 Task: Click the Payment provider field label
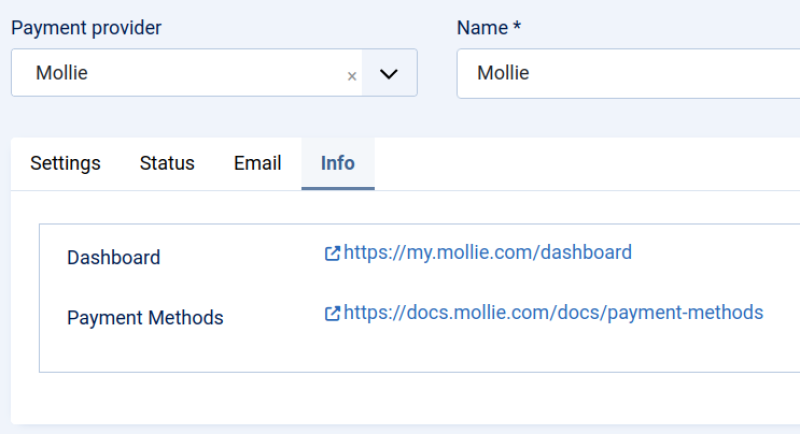click(86, 28)
